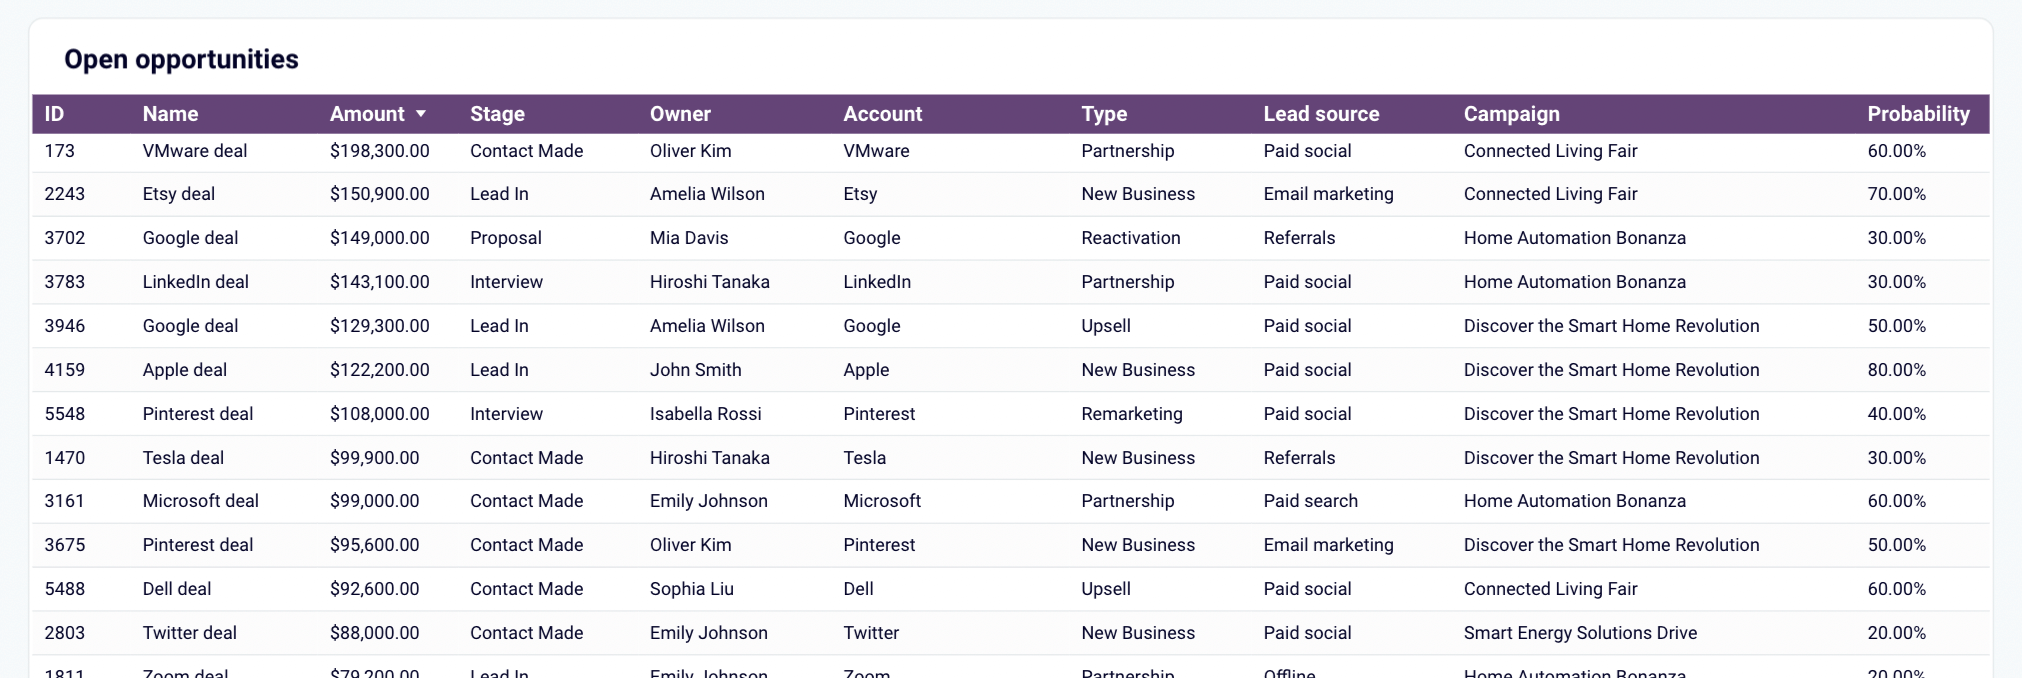2022x678 pixels.
Task: Click account 'LinkedIn'
Action: 877,282
